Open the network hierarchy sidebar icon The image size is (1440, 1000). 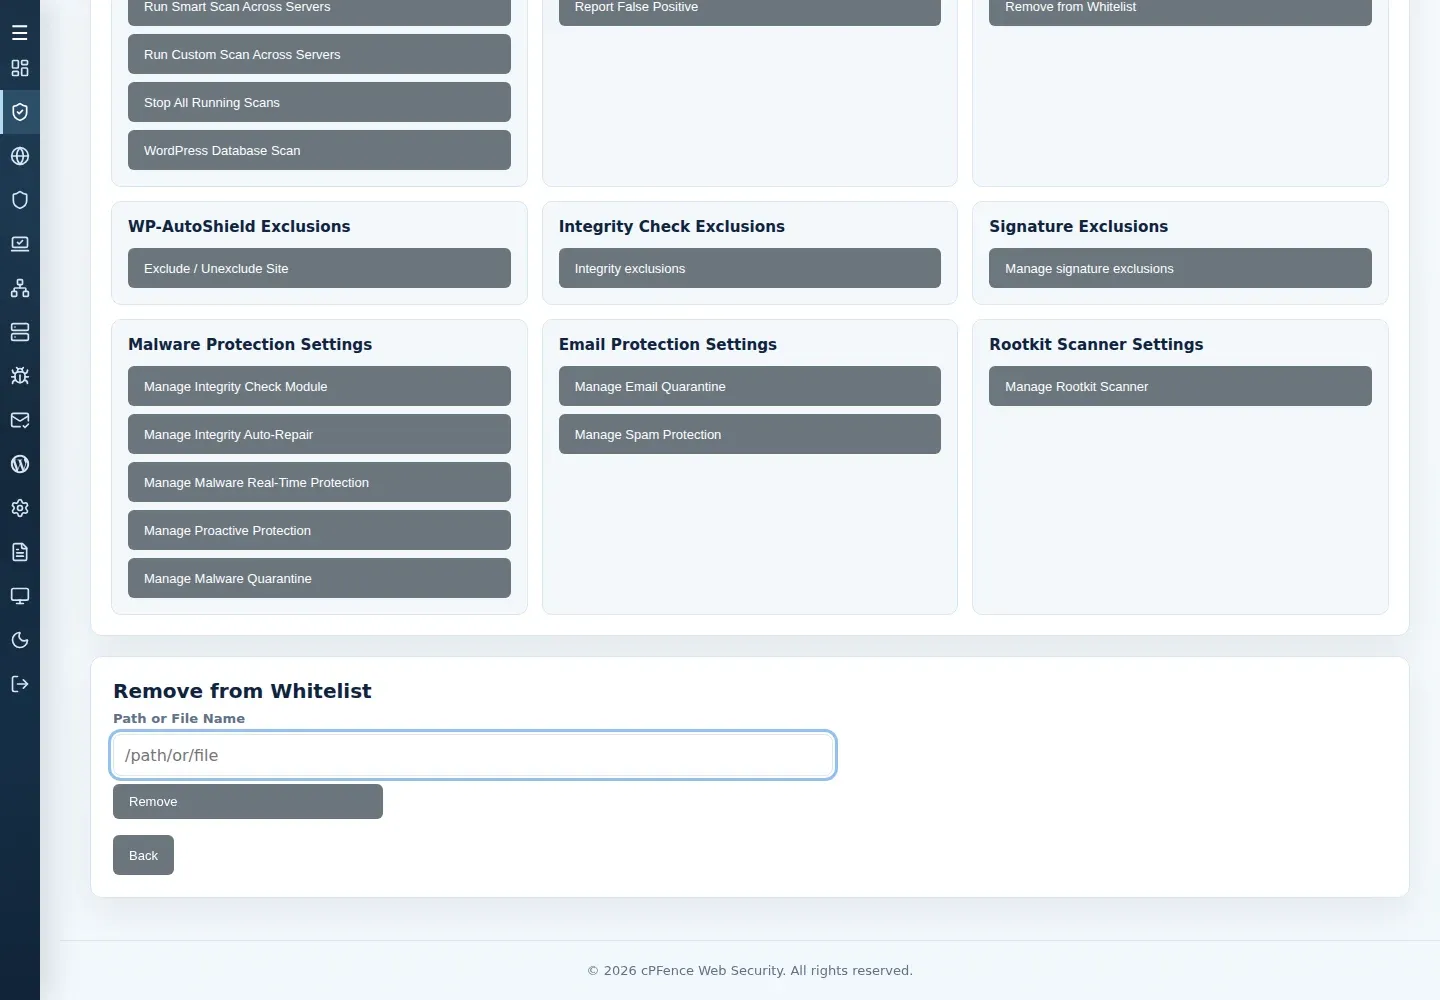pyautogui.click(x=20, y=288)
